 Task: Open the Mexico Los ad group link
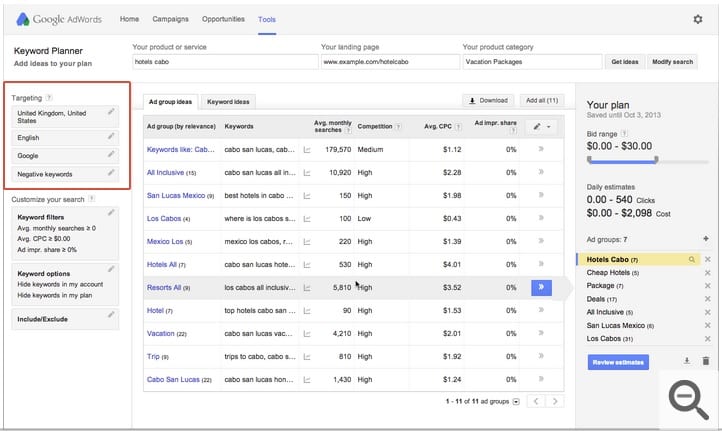164,242
